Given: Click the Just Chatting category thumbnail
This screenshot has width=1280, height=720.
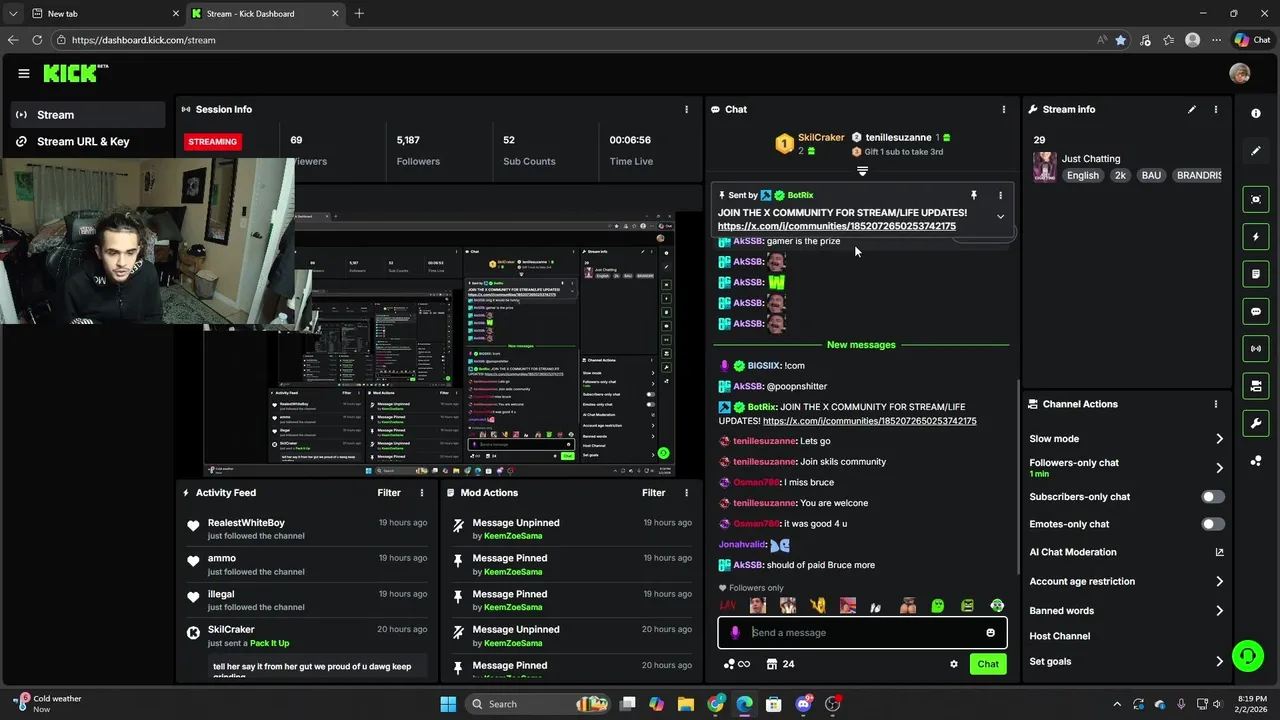Looking at the screenshot, I should tap(1045, 166).
